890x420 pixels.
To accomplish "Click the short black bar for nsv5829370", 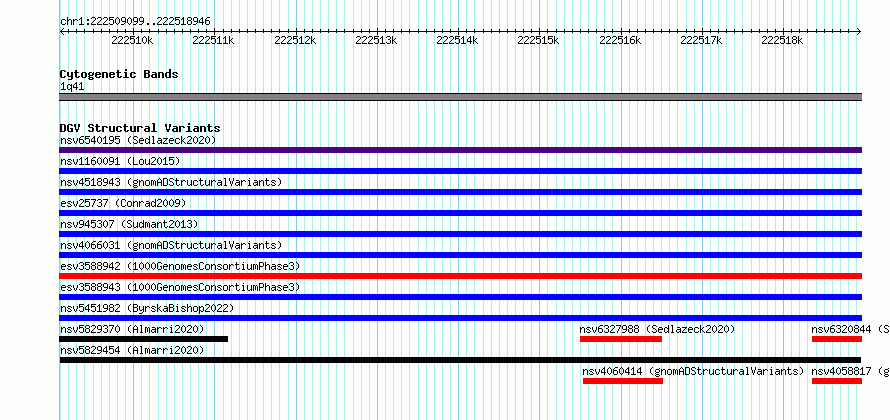I will coord(144,339).
